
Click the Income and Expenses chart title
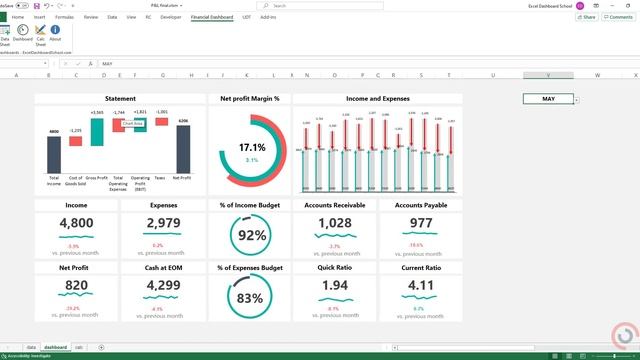click(x=378, y=99)
